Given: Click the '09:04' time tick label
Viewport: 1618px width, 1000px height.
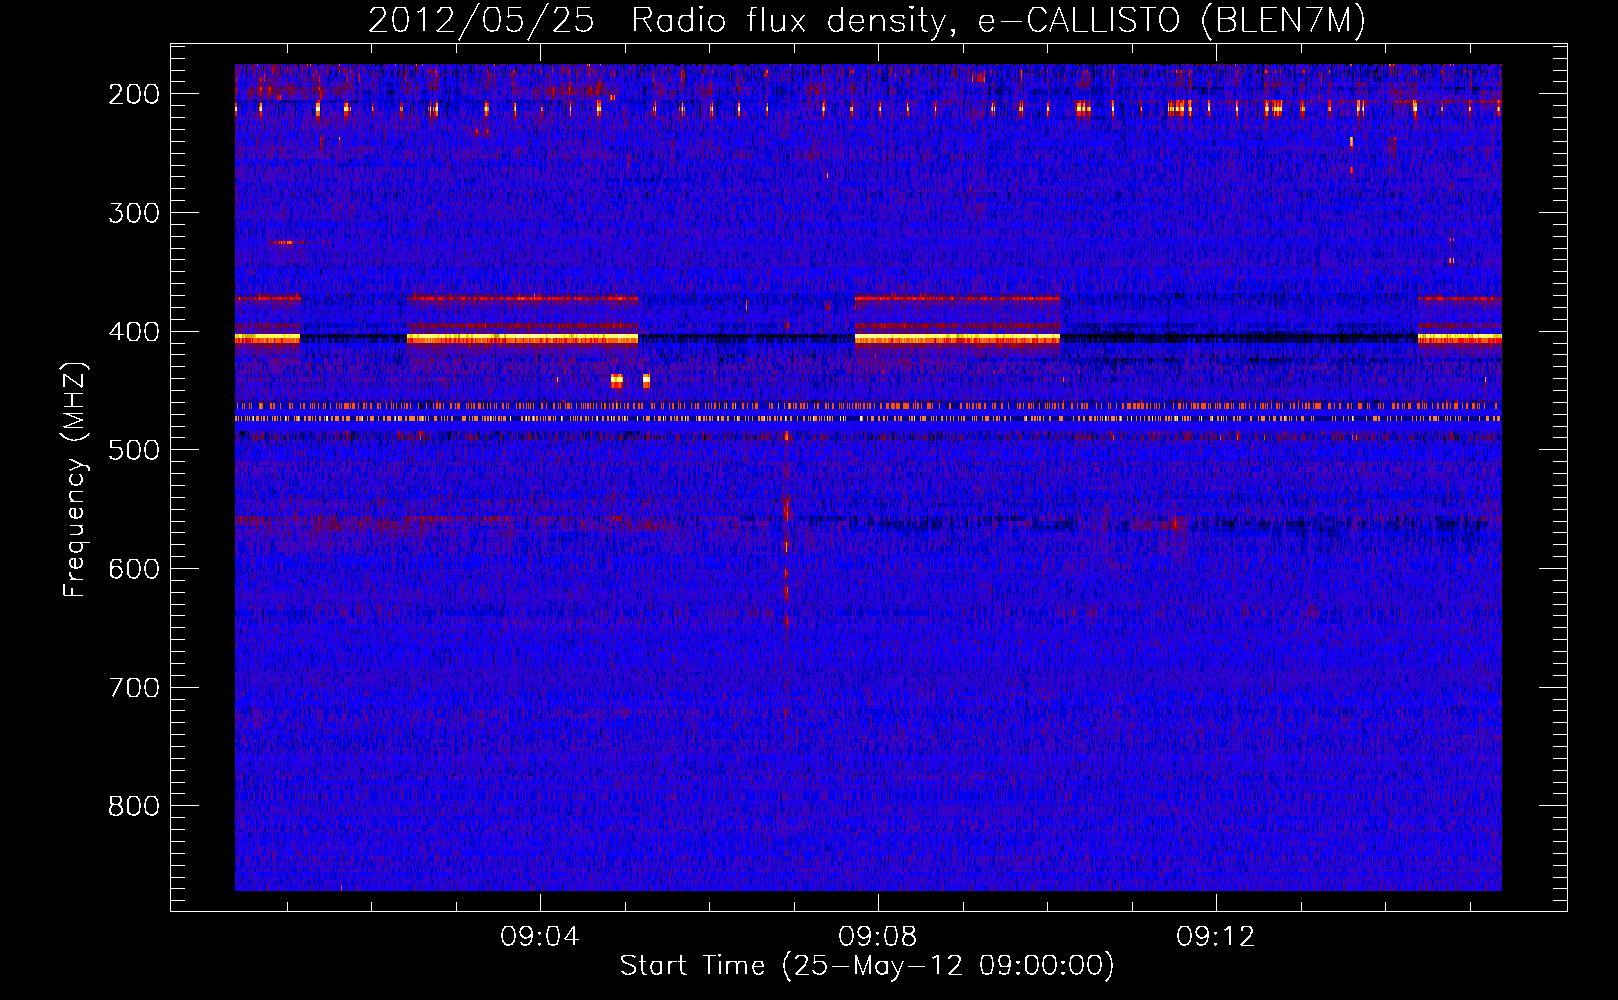Looking at the screenshot, I should (x=540, y=937).
